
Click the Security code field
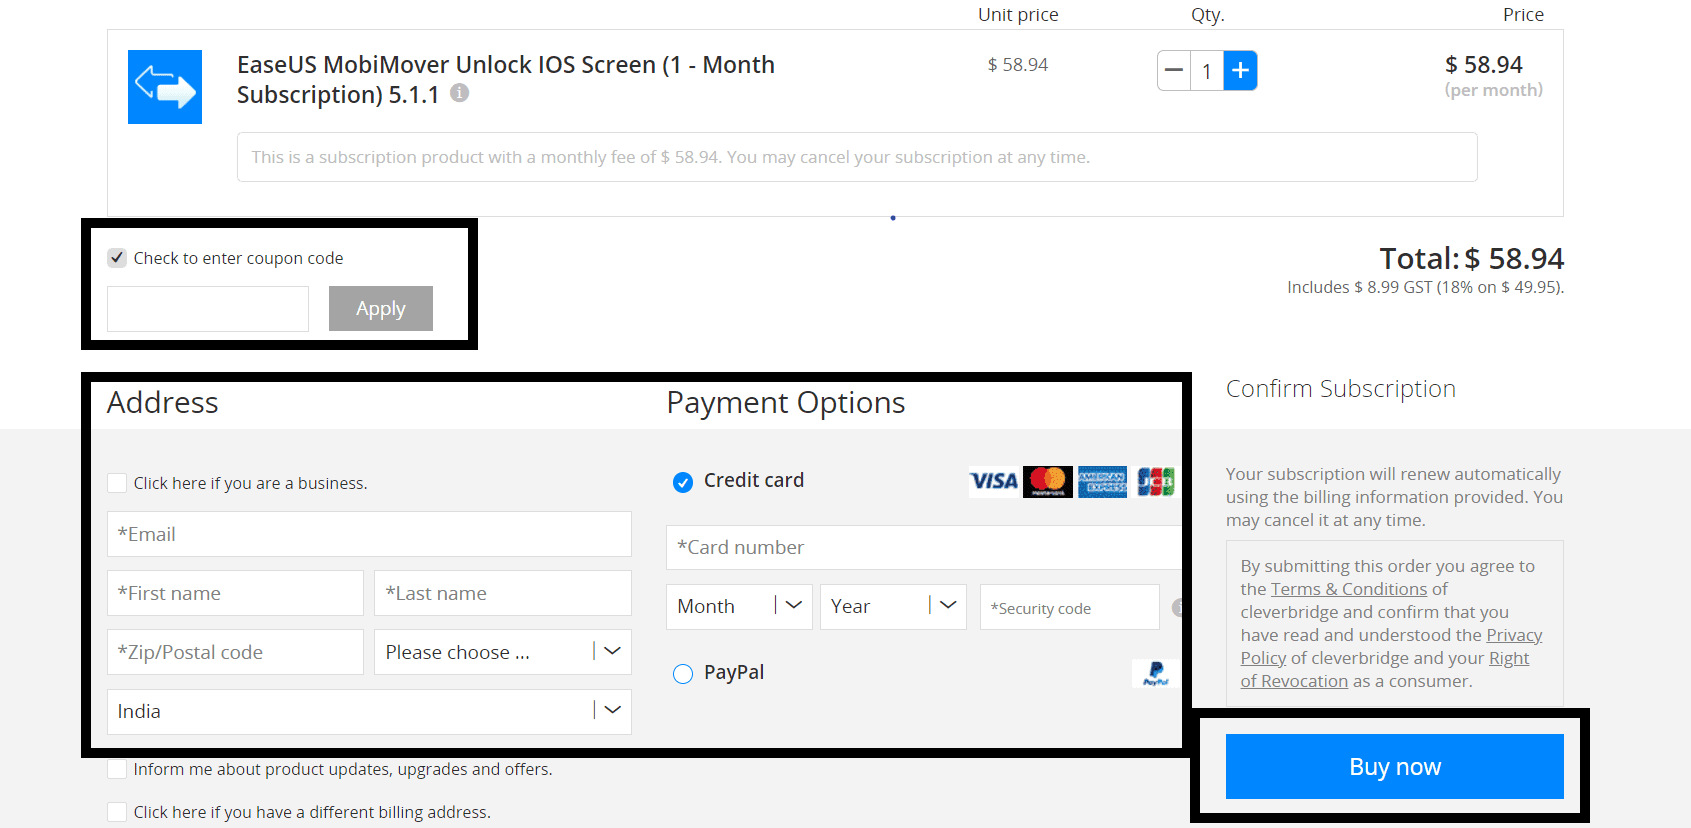[1070, 607]
